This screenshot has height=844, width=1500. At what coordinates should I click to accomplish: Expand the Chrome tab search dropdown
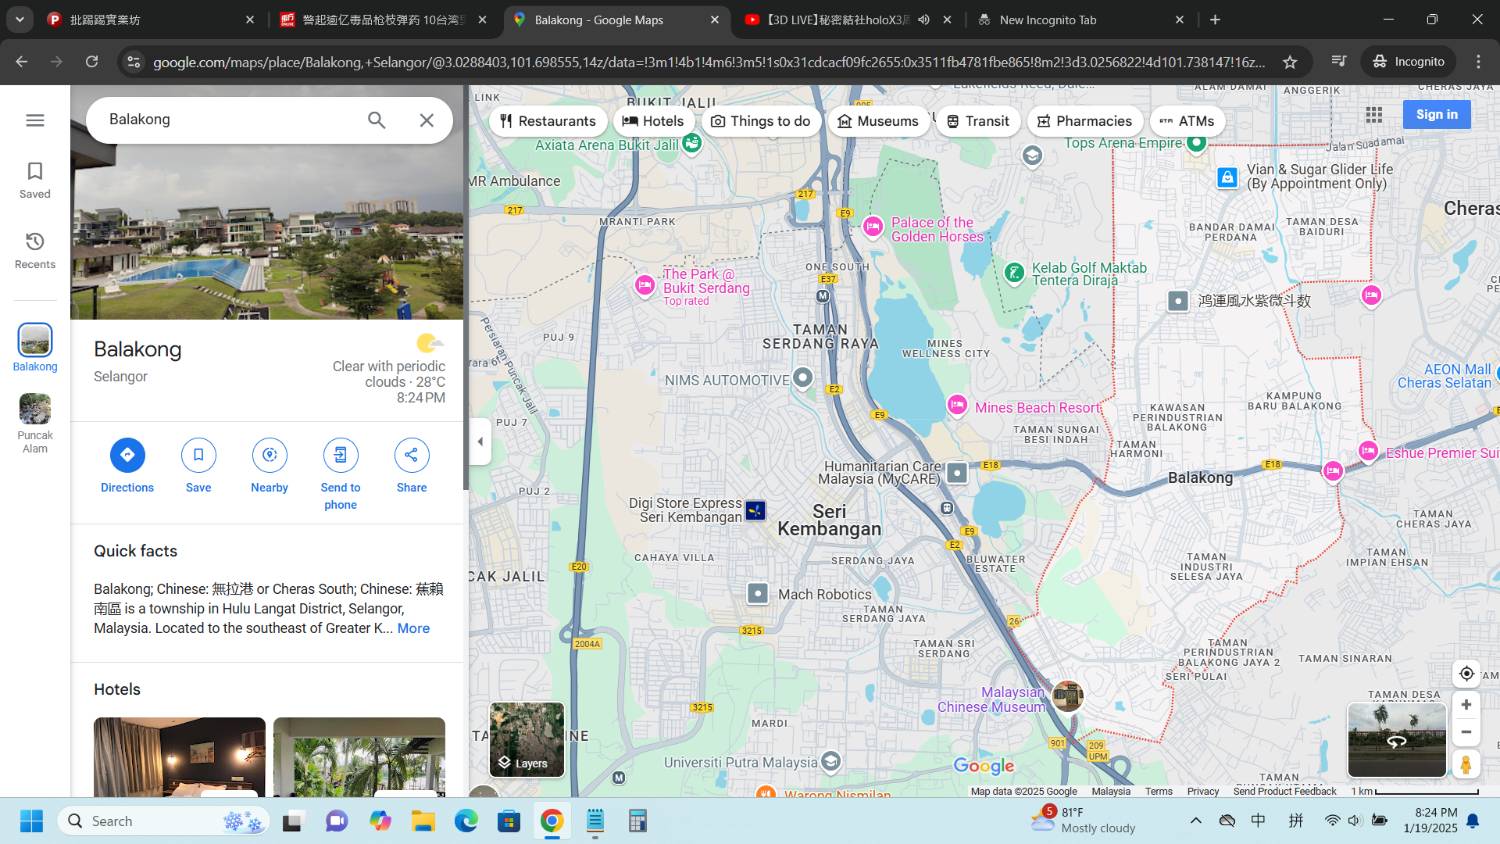coord(19,19)
